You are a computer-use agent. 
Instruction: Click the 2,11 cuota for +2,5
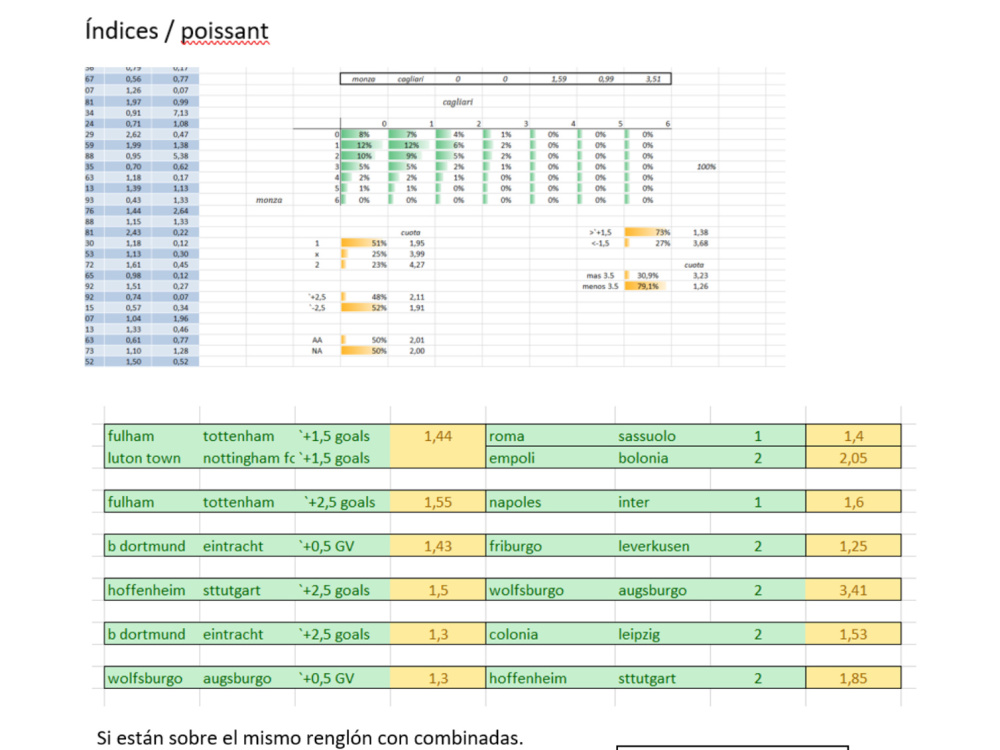pyautogui.click(x=417, y=297)
